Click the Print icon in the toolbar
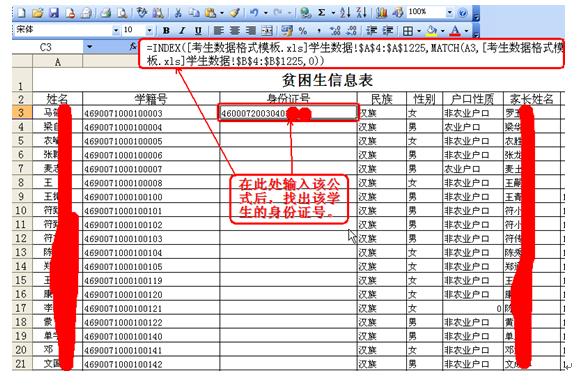The image size is (582, 385). pos(106,14)
